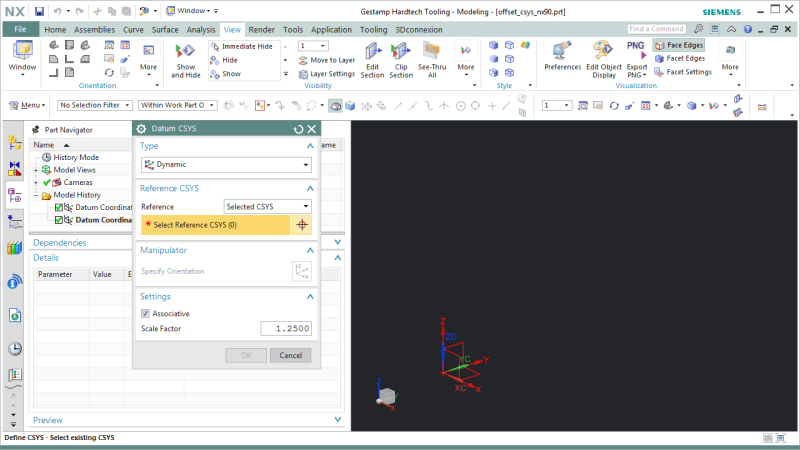The width and height of the screenshot is (800, 450).
Task: Switch to the Curve tab
Action: click(x=133, y=30)
